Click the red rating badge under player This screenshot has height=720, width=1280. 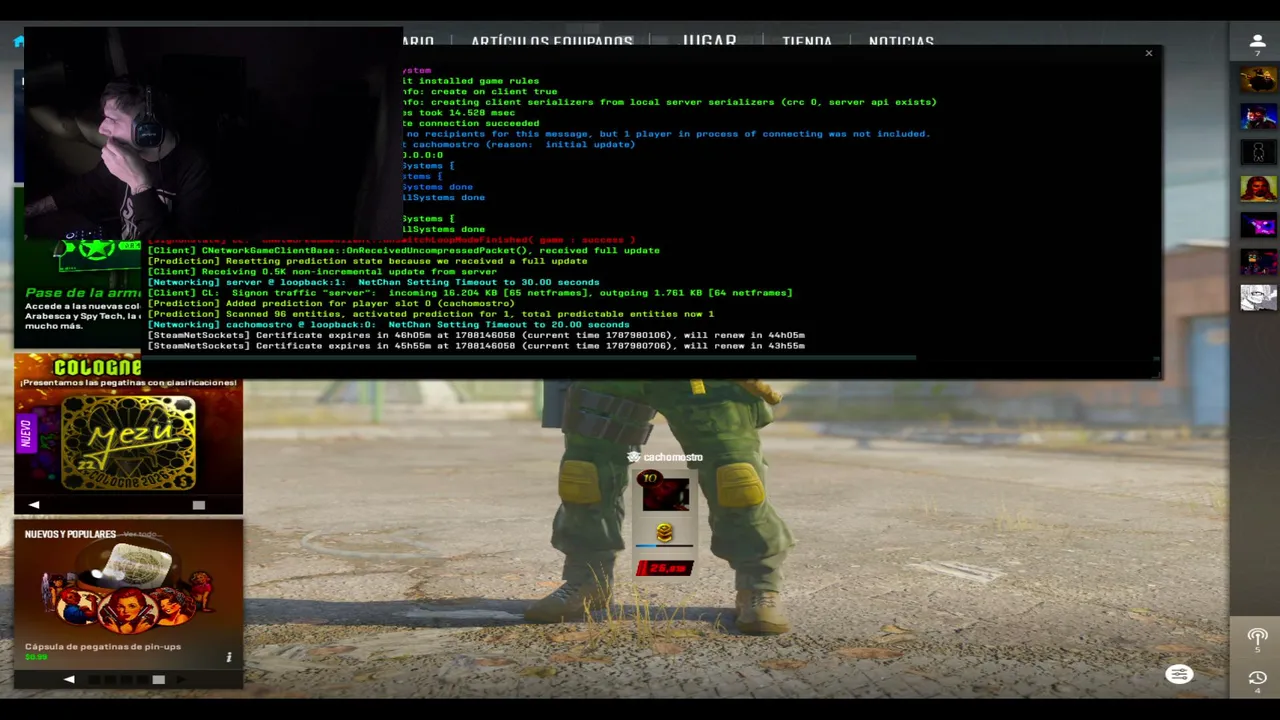(x=665, y=568)
